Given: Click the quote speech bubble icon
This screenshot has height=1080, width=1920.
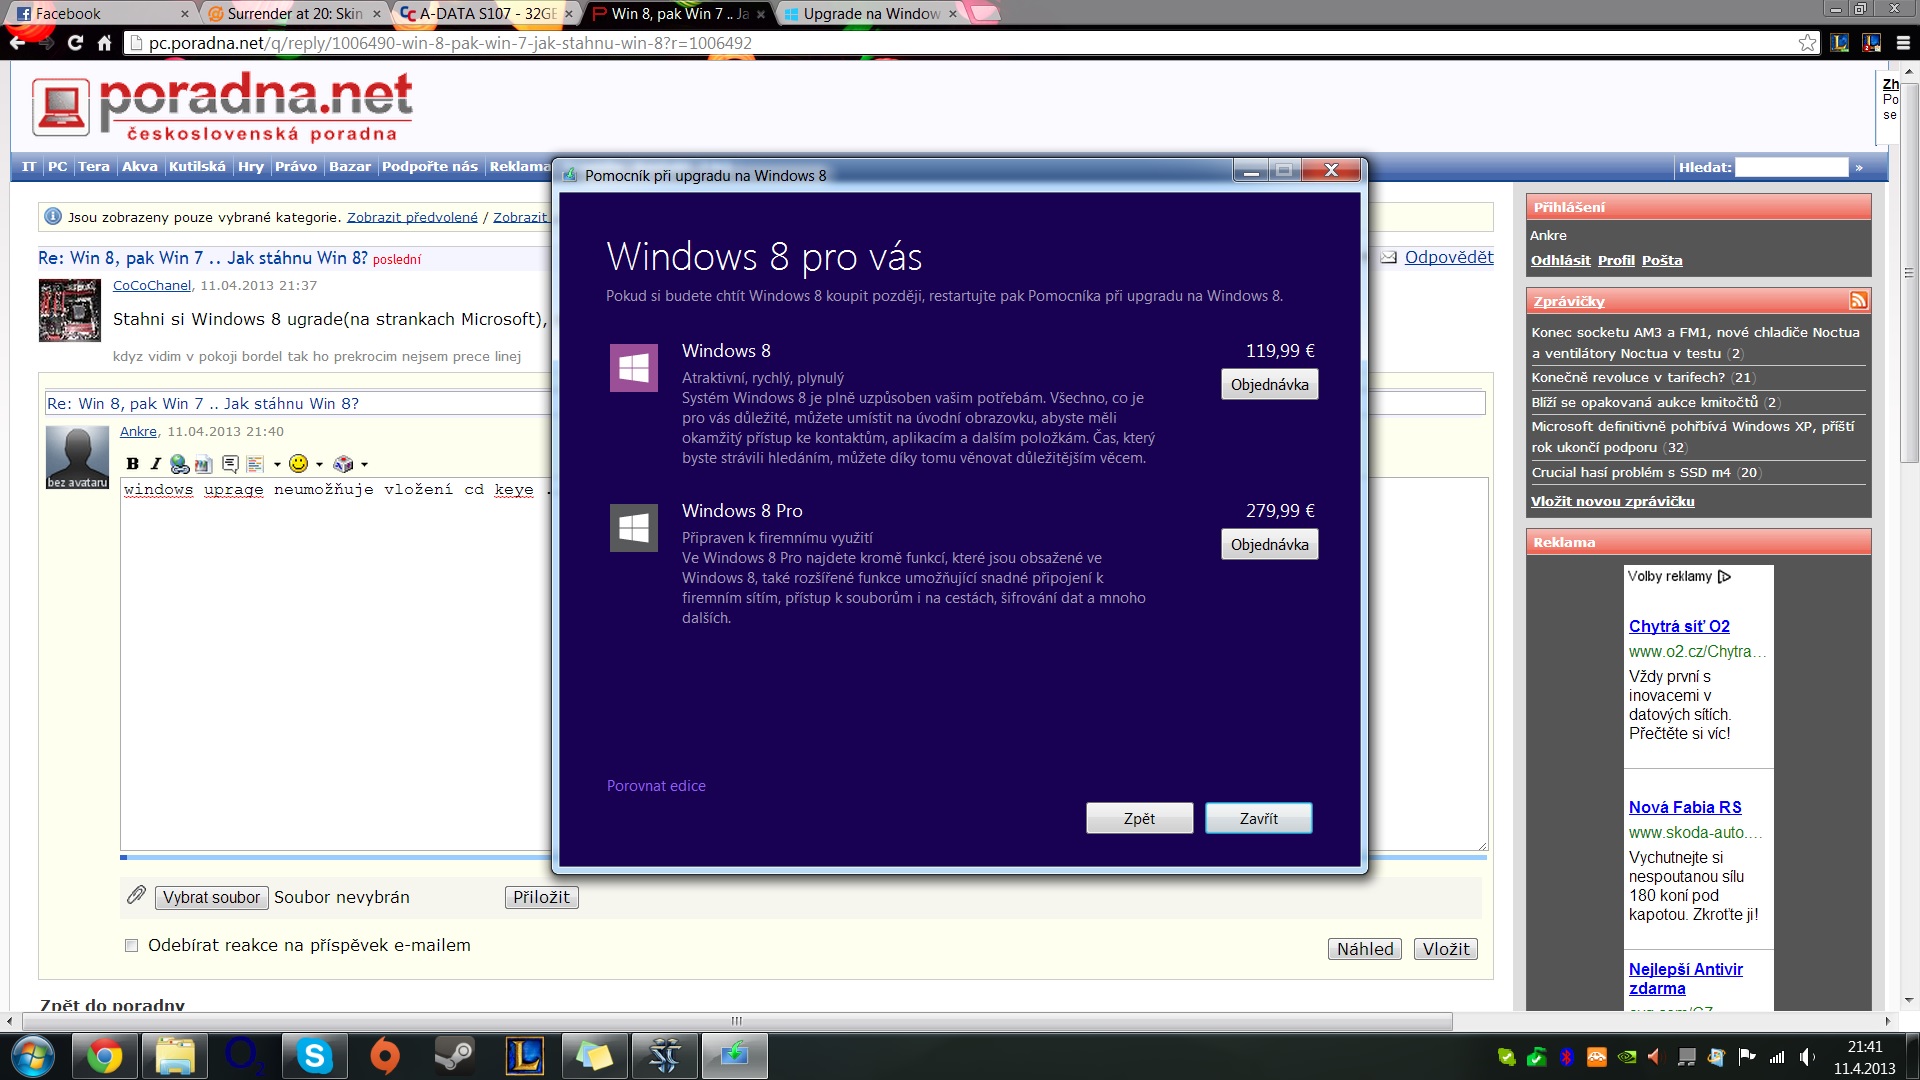Looking at the screenshot, I should (x=230, y=464).
